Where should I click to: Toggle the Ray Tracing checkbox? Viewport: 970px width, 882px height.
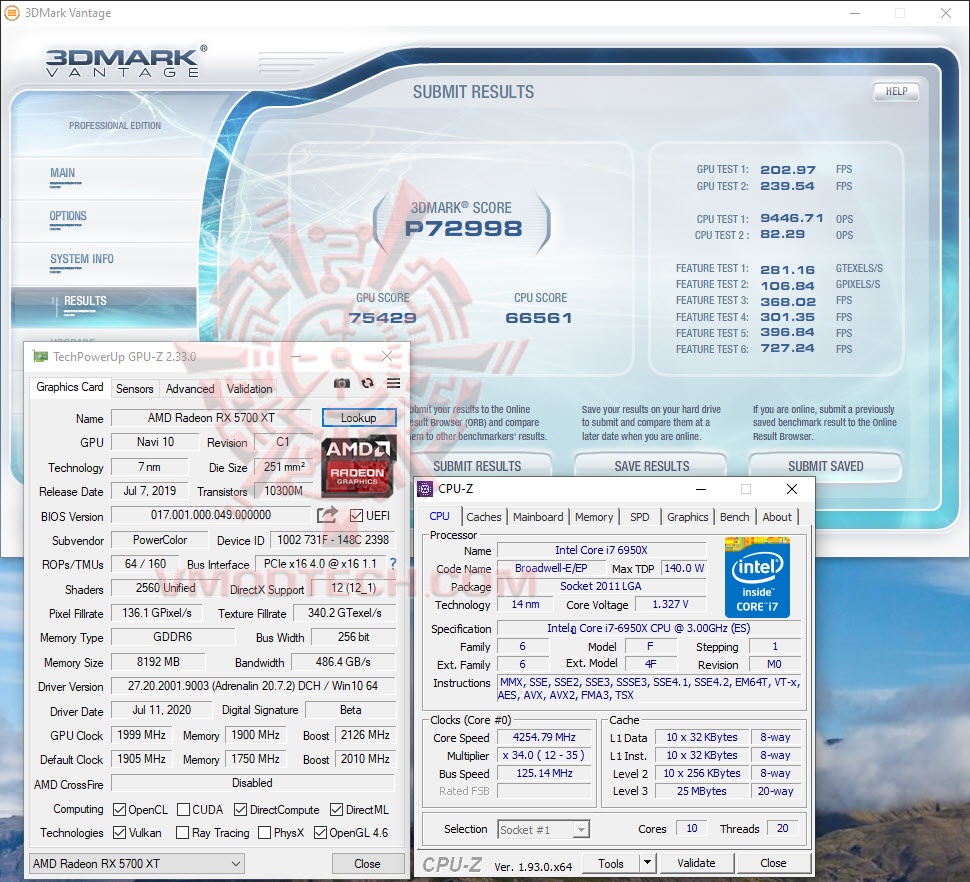tap(182, 833)
